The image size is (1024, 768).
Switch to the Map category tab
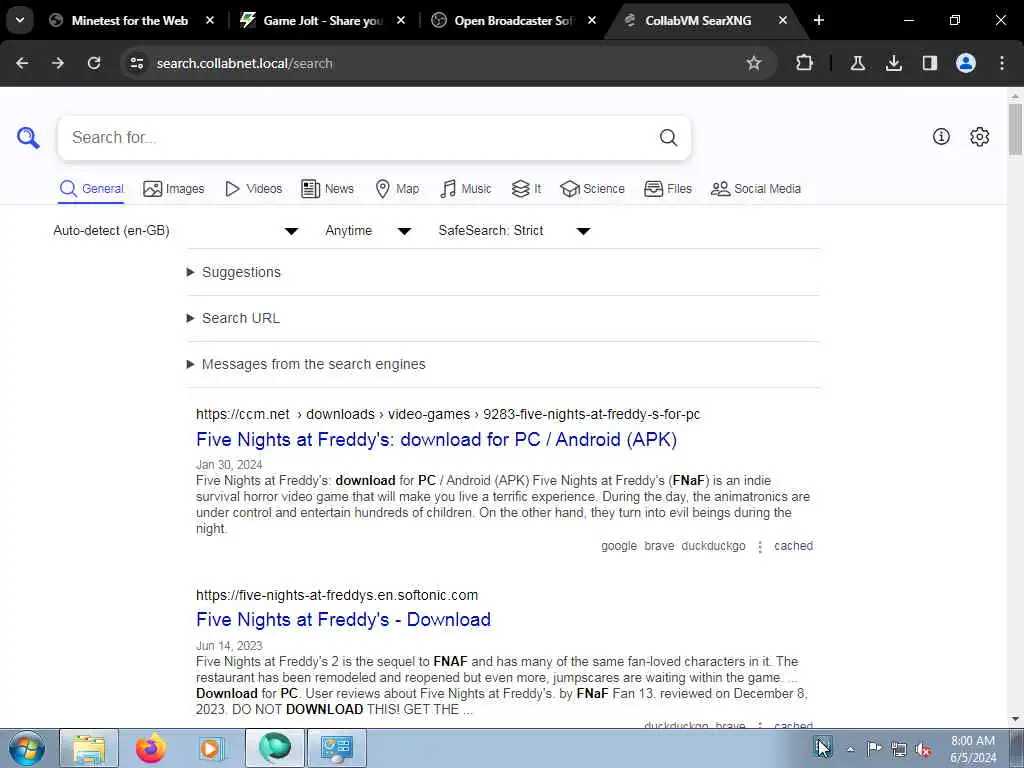[x=397, y=189]
